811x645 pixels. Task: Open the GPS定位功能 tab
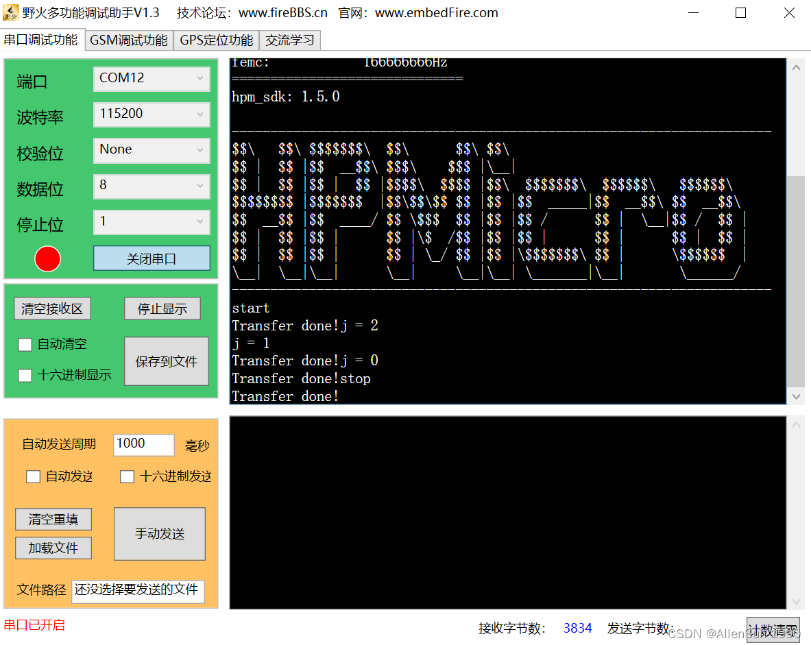coord(216,41)
